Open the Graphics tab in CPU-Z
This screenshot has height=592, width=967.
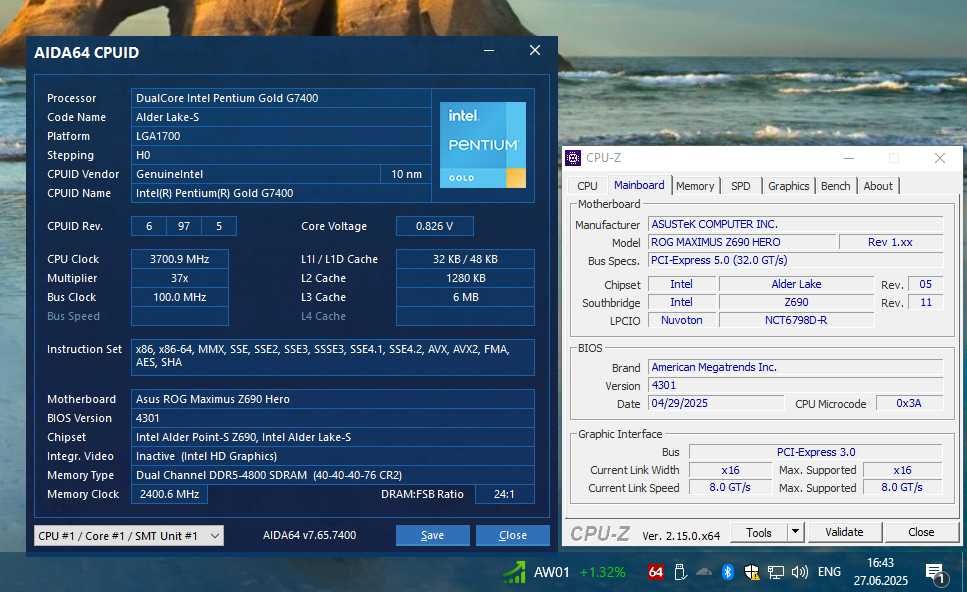788,186
